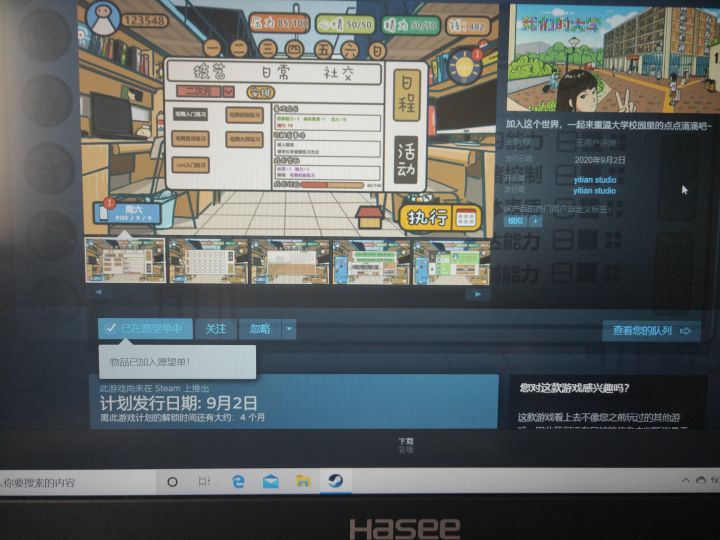Image resolution: width=720 pixels, height=540 pixels.
Task: Click the cloud icon in system tray
Action: coord(701,480)
